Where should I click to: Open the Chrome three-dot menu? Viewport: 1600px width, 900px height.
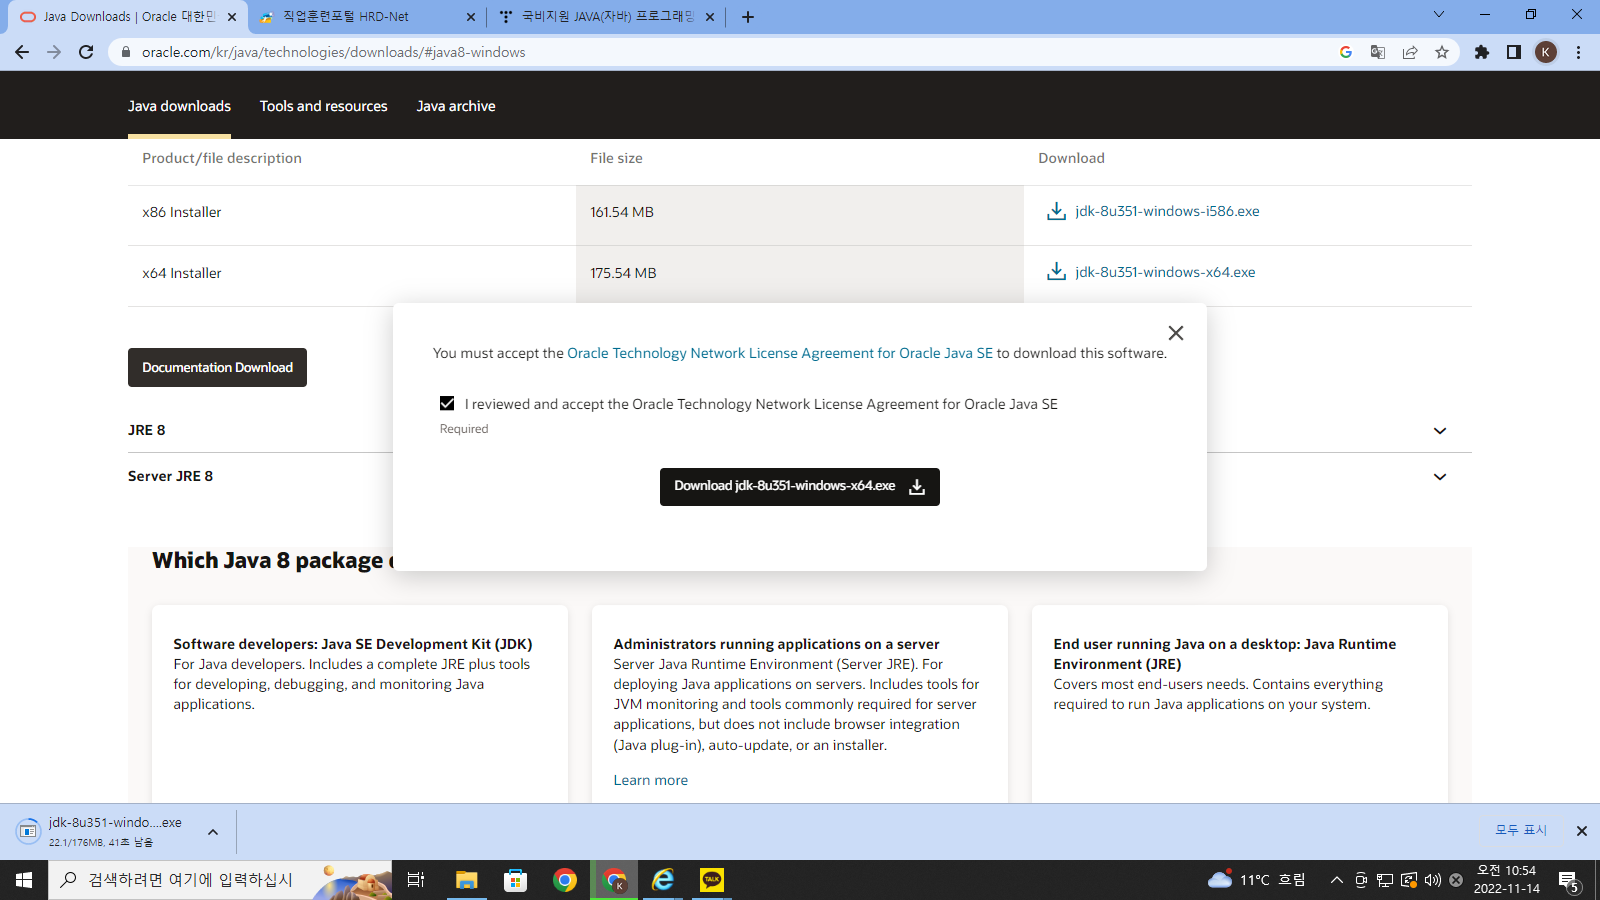pyautogui.click(x=1579, y=52)
